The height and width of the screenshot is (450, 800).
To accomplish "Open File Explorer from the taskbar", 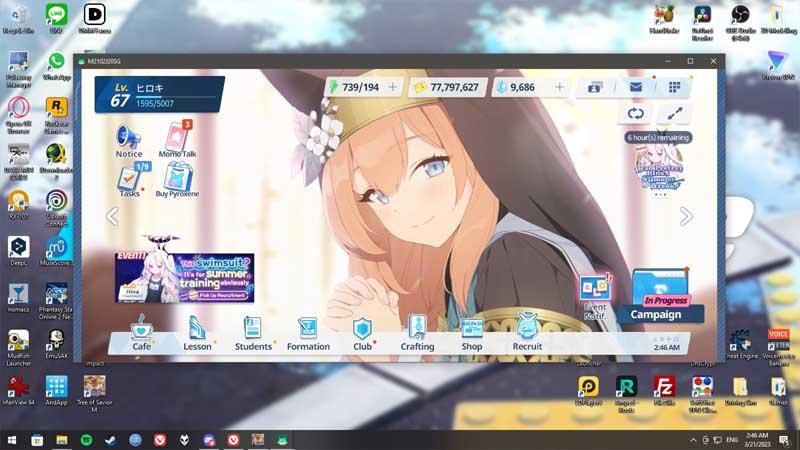I will pos(62,440).
